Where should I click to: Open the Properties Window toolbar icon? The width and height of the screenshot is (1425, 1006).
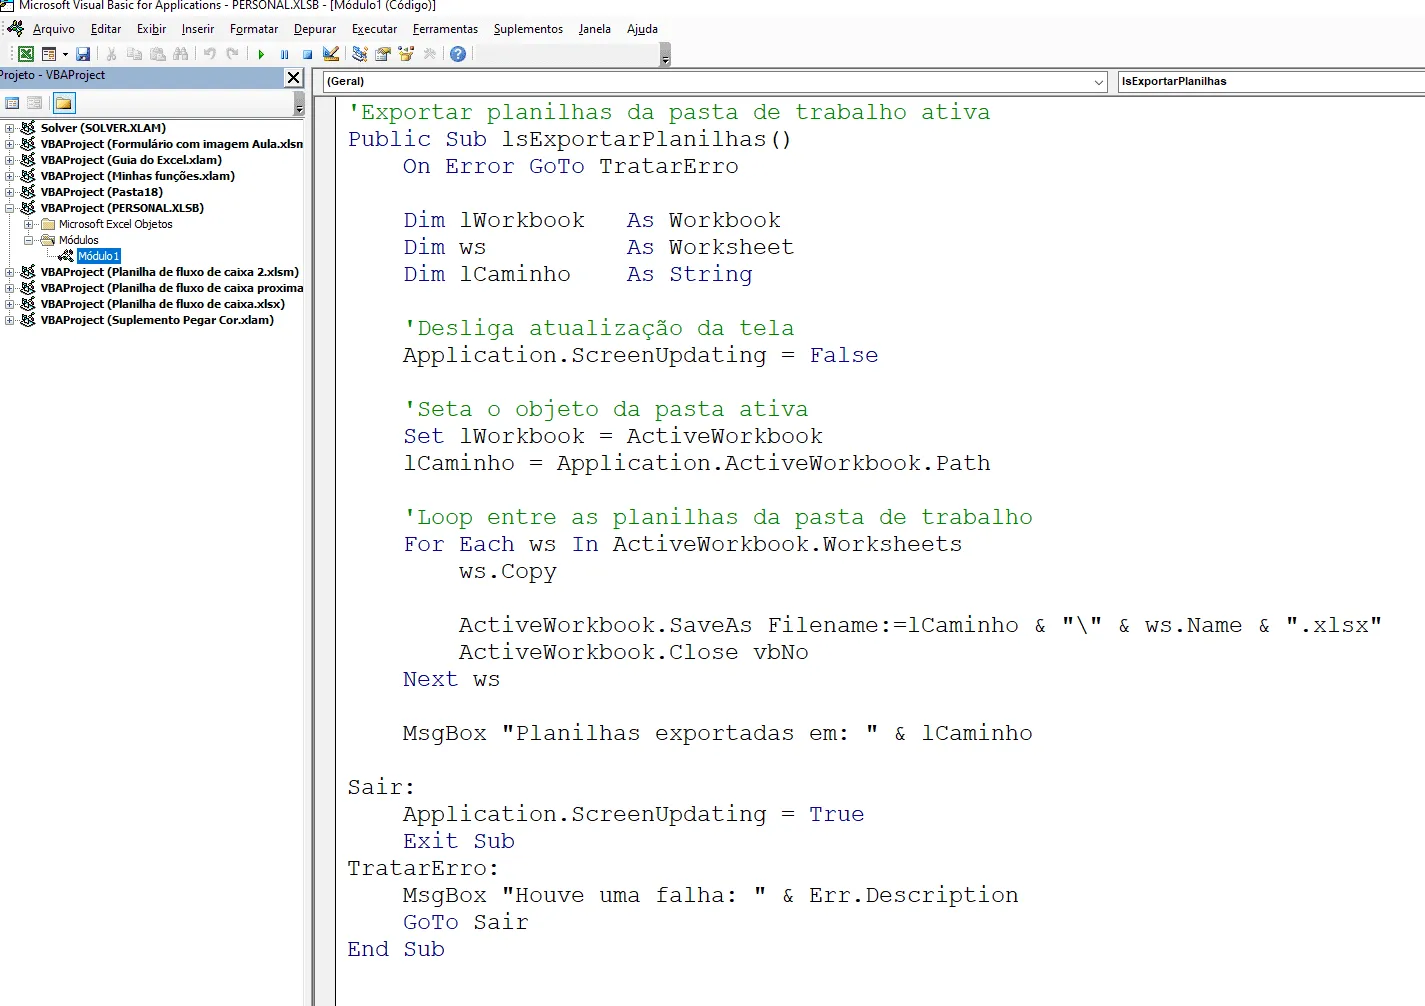383,54
